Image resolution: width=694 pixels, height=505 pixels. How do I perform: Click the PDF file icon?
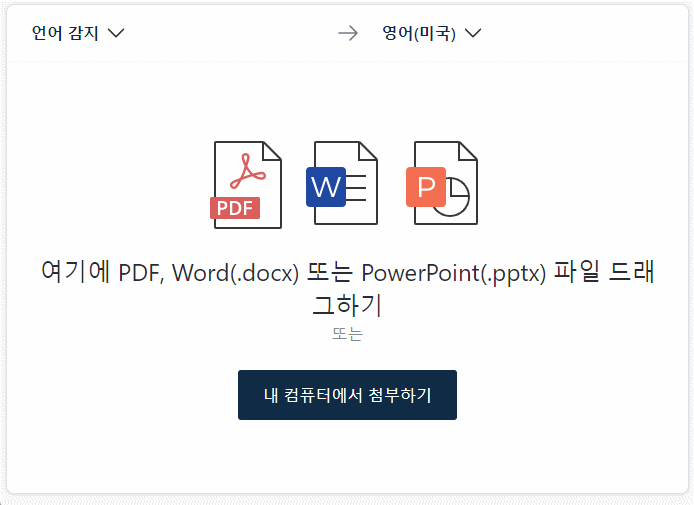click(x=246, y=185)
